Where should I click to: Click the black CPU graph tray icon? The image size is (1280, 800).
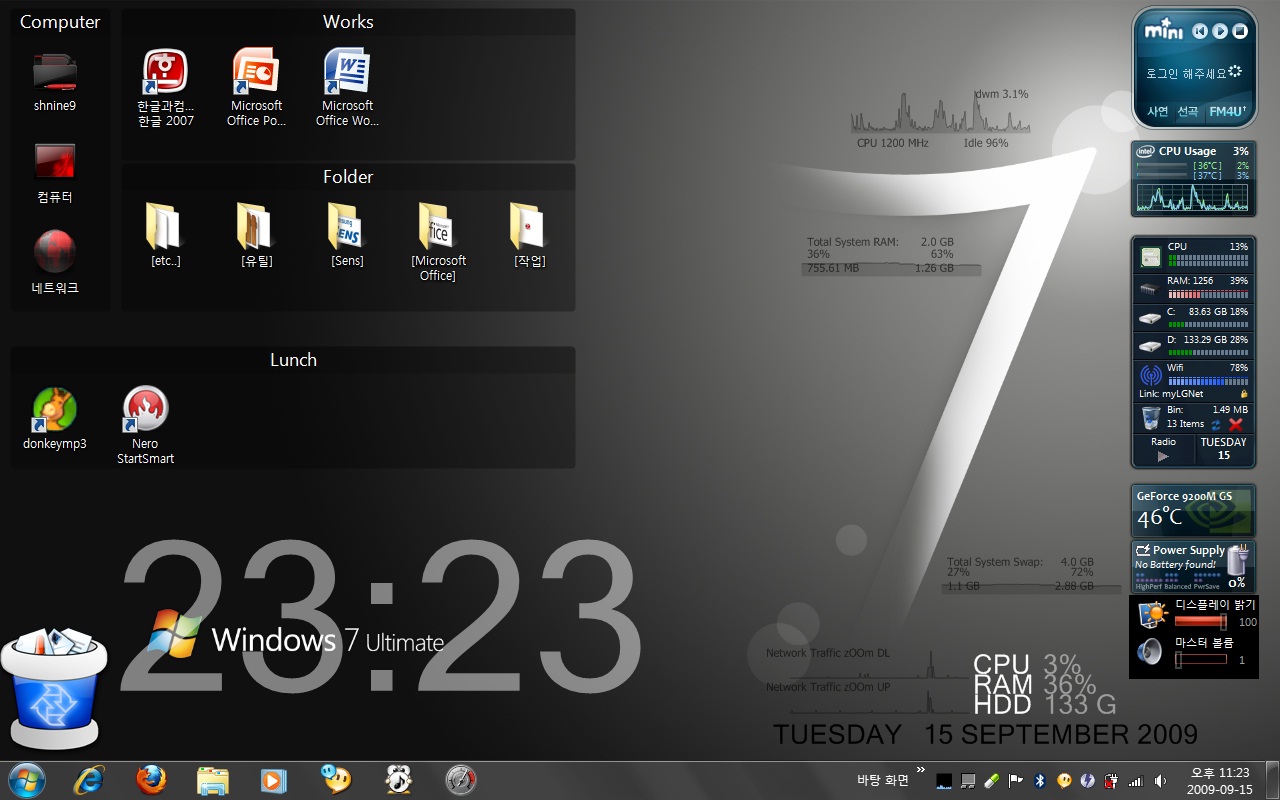[x=943, y=781]
